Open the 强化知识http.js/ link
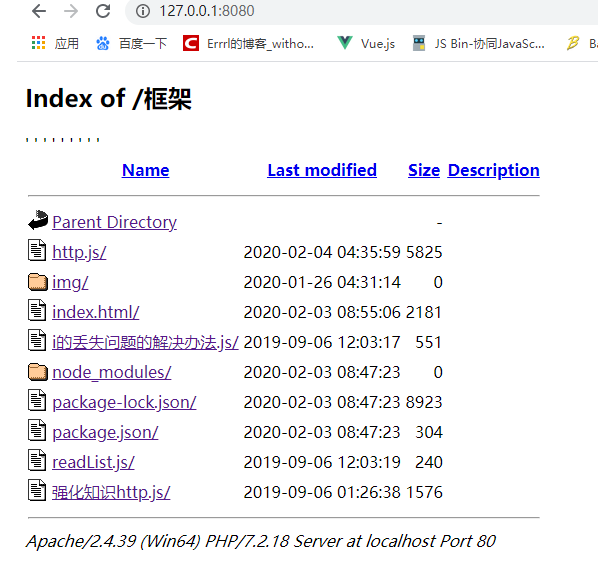 coord(111,492)
